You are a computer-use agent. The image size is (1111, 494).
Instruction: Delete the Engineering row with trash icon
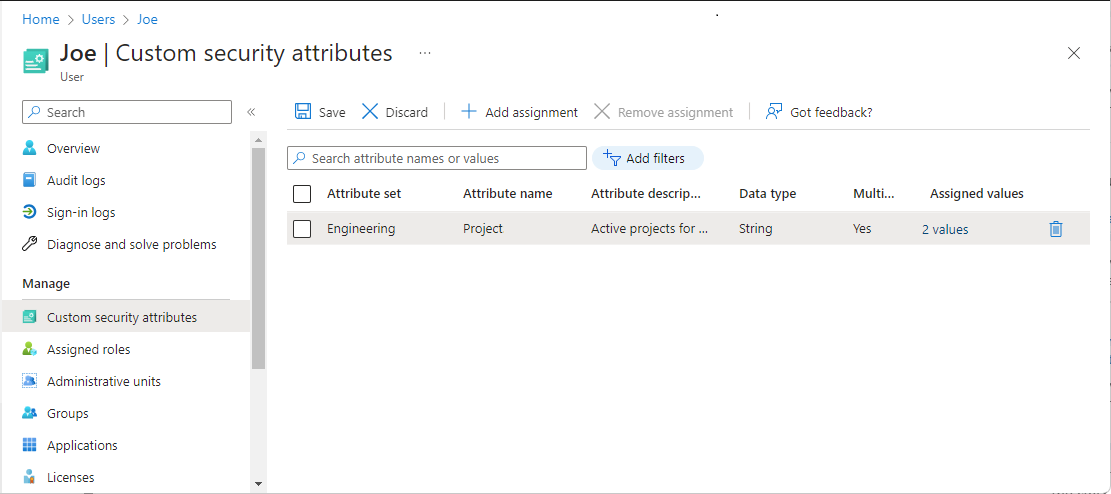point(1056,229)
